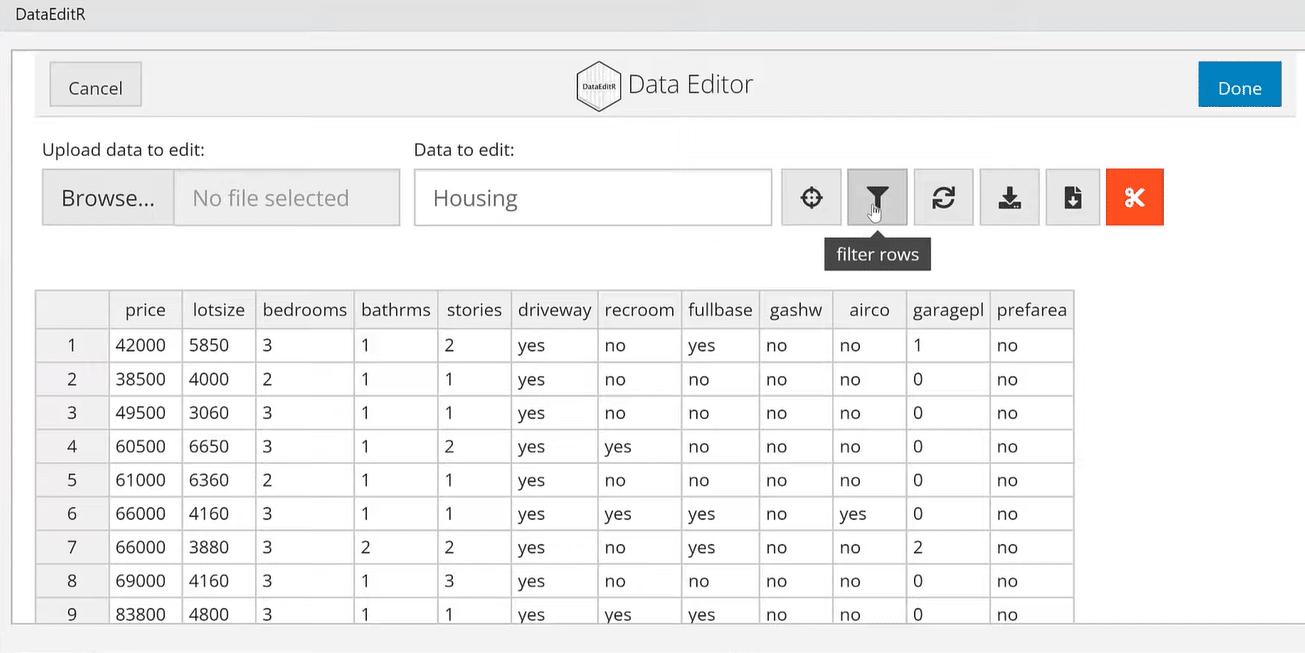Select the garagepl column header
The height and width of the screenshot is (653, 1305).
pyautogui.click(x=948, y=310)
